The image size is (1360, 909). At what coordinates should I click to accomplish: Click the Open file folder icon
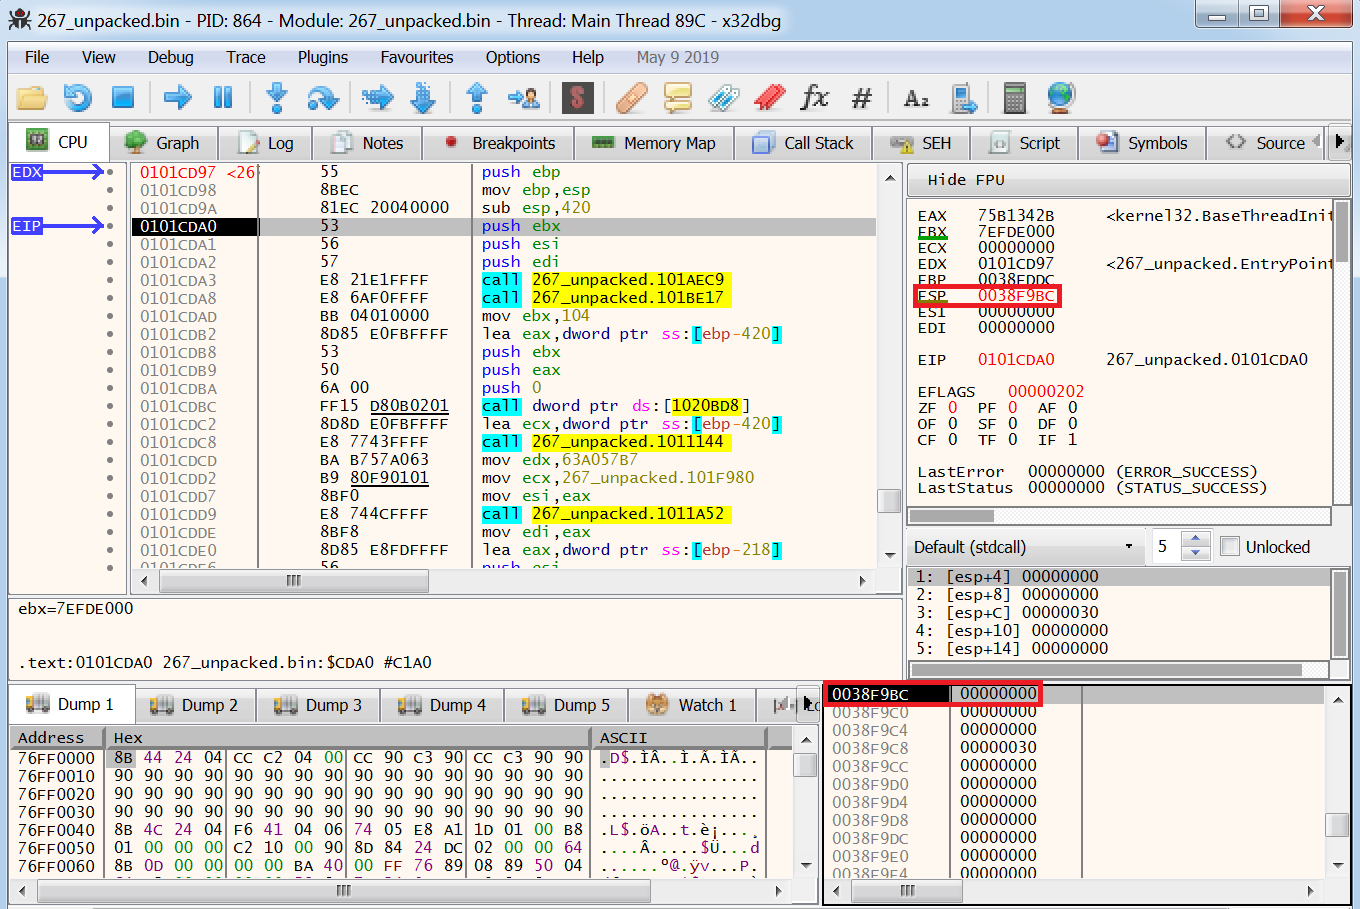[32, 98]
